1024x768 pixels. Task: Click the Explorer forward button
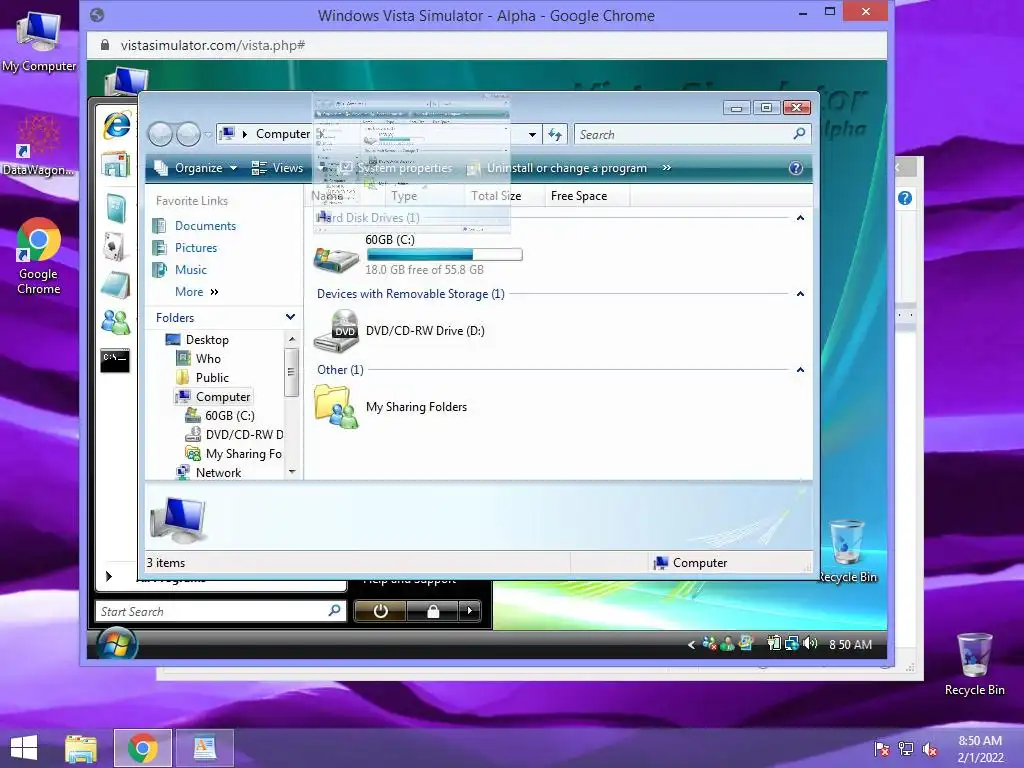[x=188, y=135]
